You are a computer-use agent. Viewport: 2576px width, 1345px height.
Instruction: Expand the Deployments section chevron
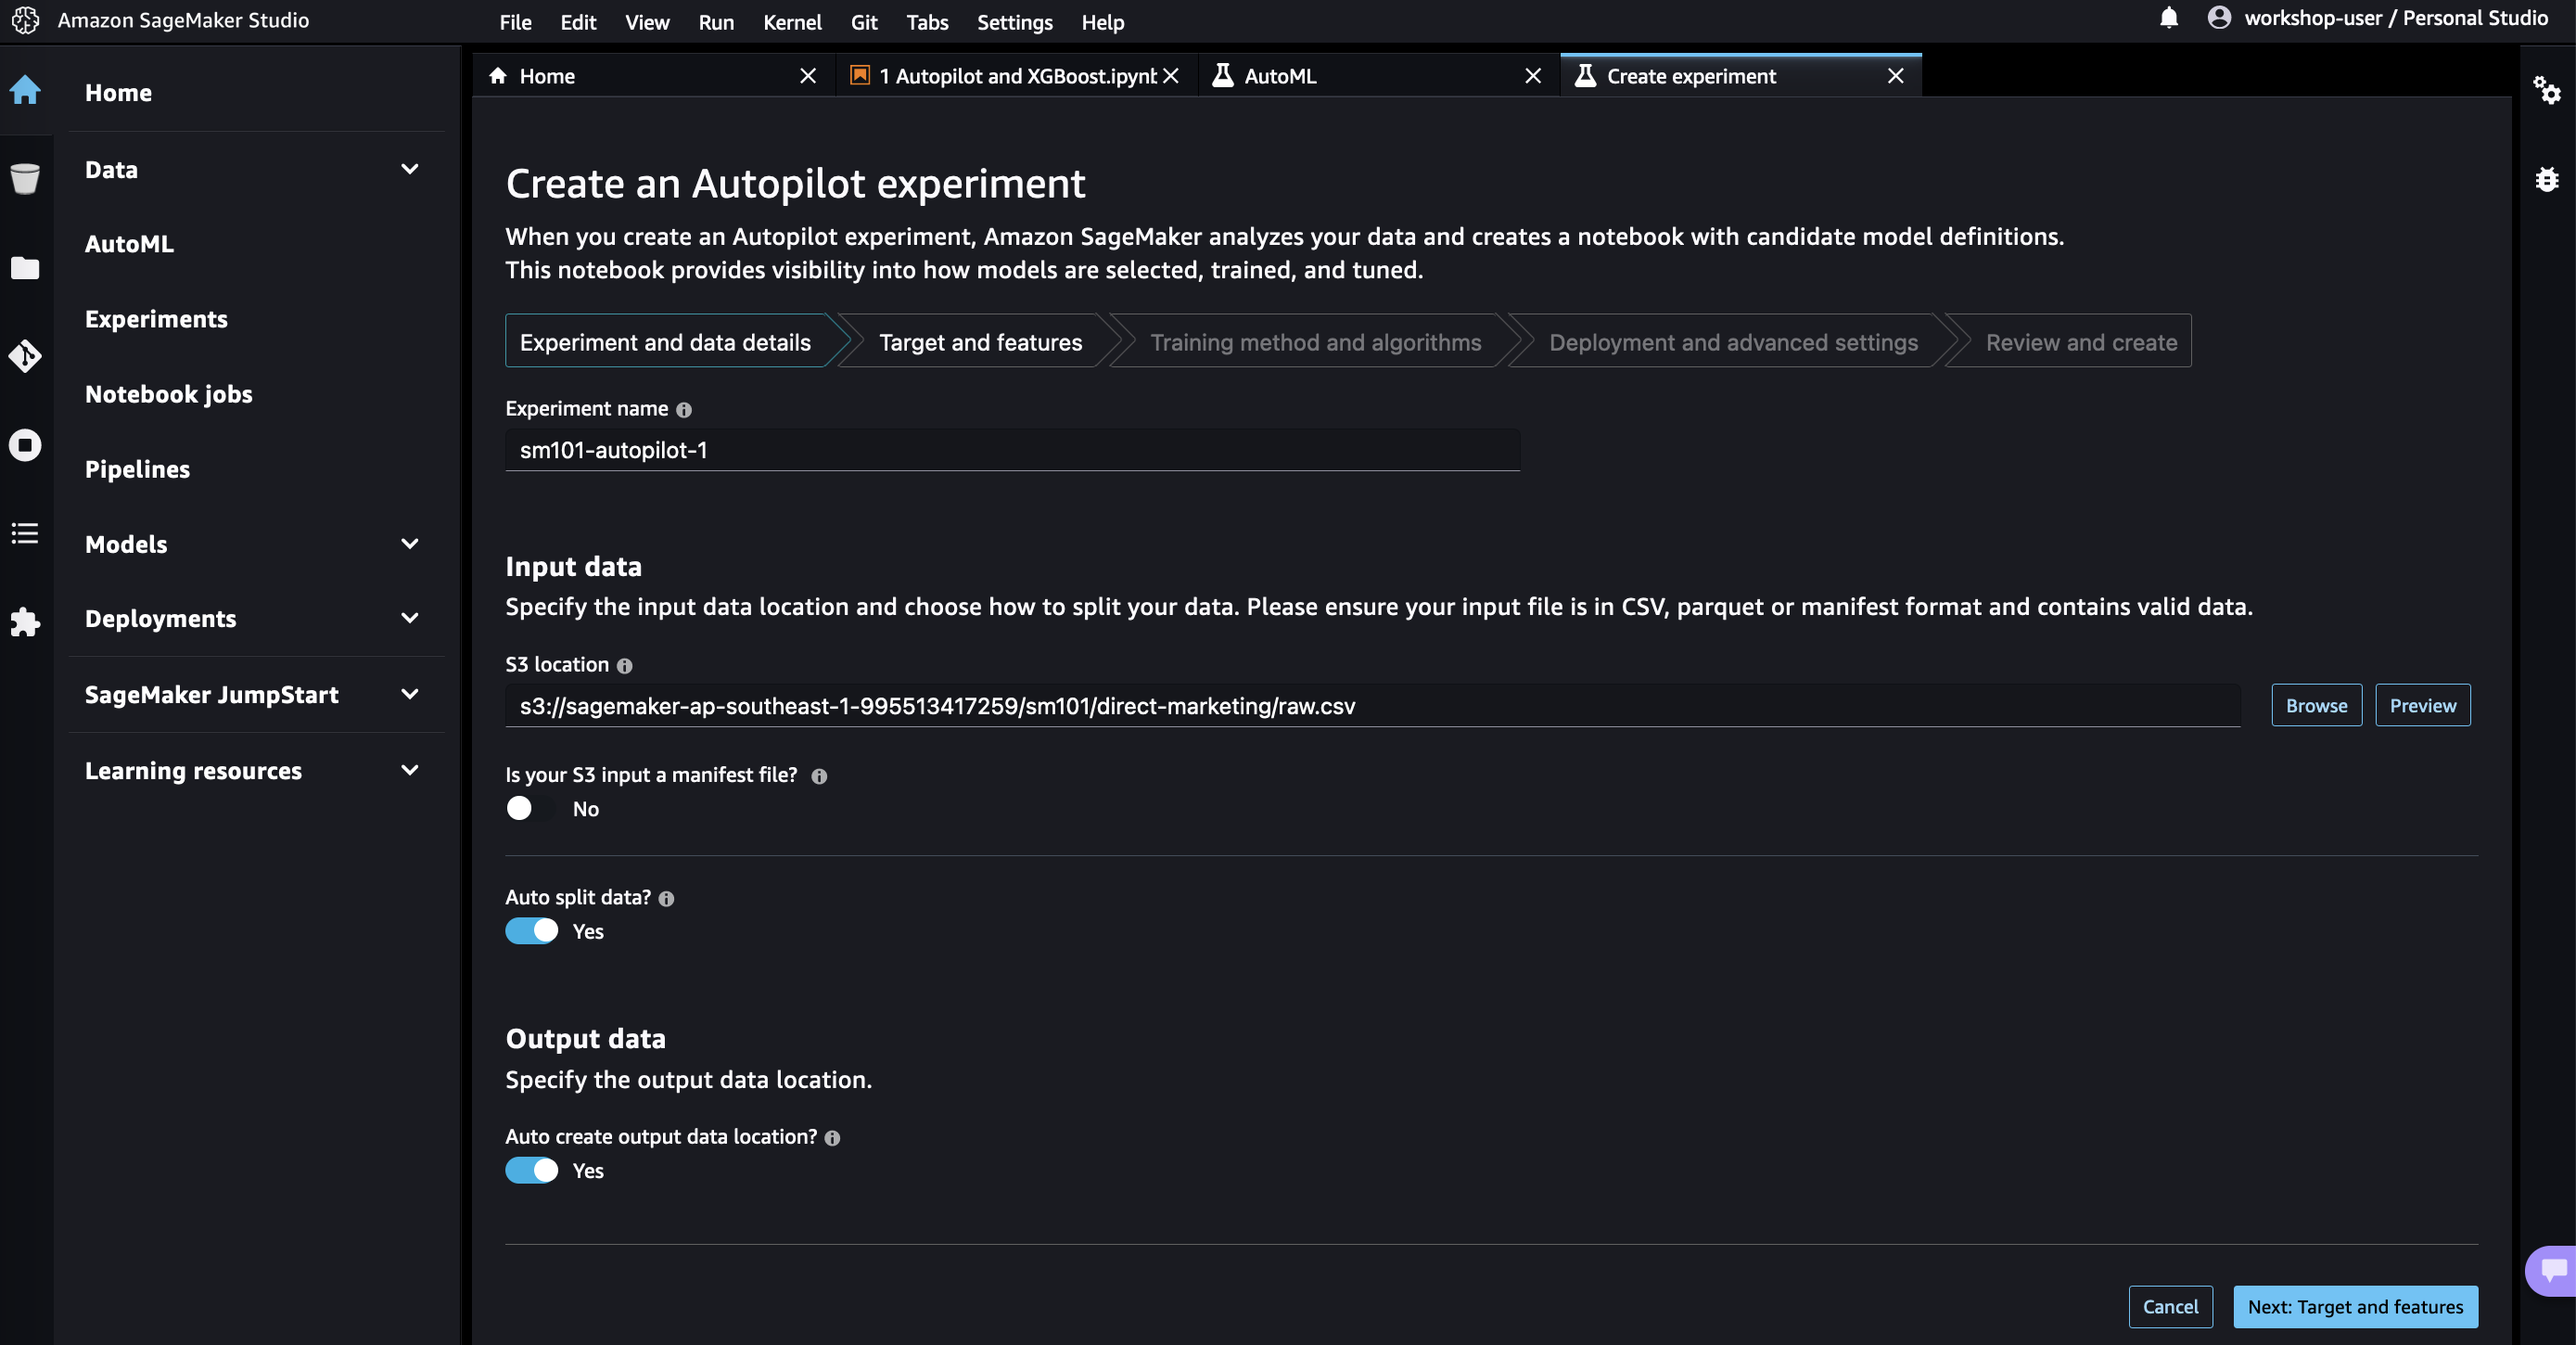[409, 618]
